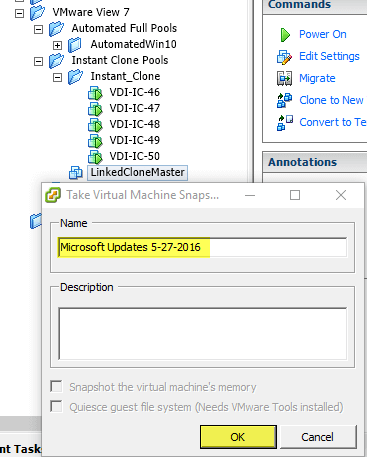
Task: Click the VDI-IC-48 virtual machine icon
Action: [95, 125]
